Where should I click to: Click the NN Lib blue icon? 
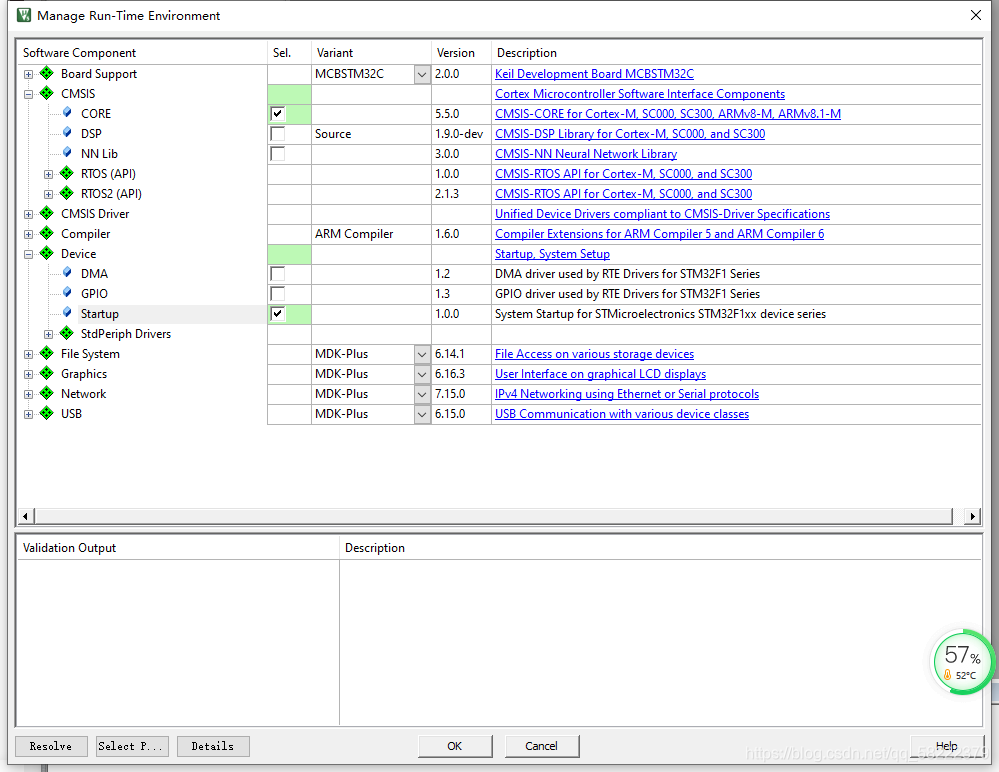[67, 153]
